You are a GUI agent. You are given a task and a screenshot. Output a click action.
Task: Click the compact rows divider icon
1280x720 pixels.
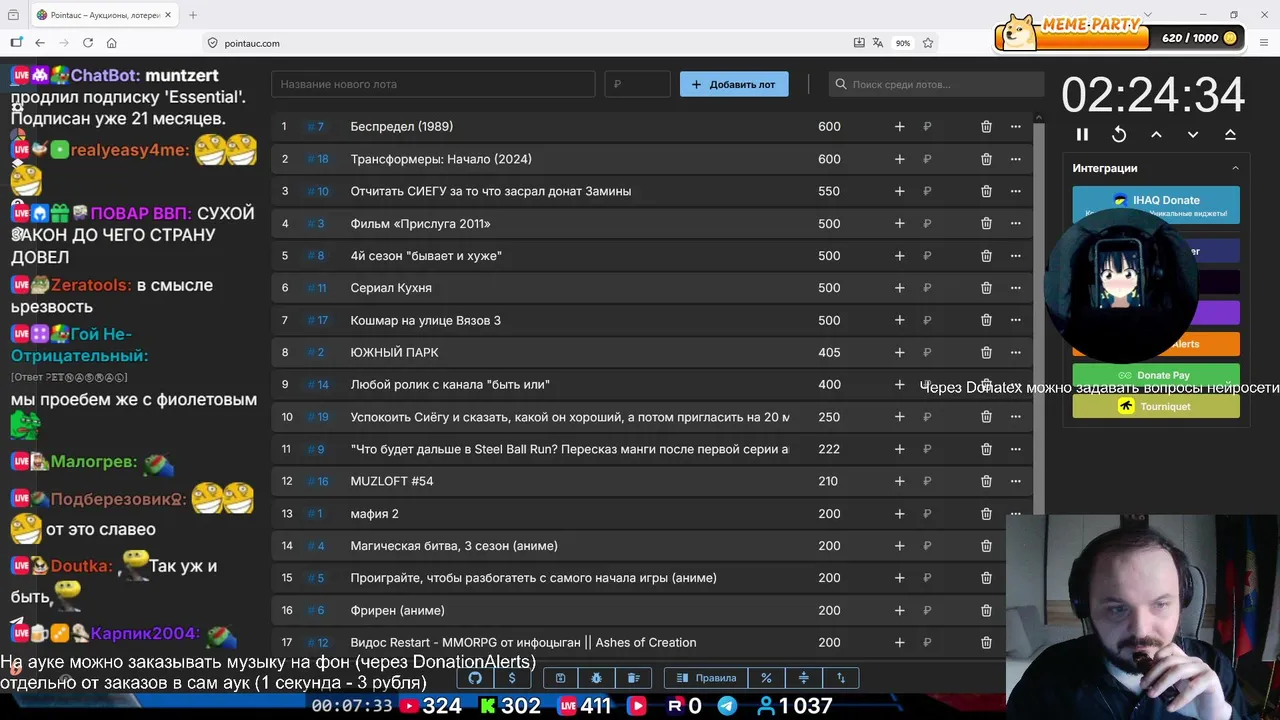pos(803,678)
